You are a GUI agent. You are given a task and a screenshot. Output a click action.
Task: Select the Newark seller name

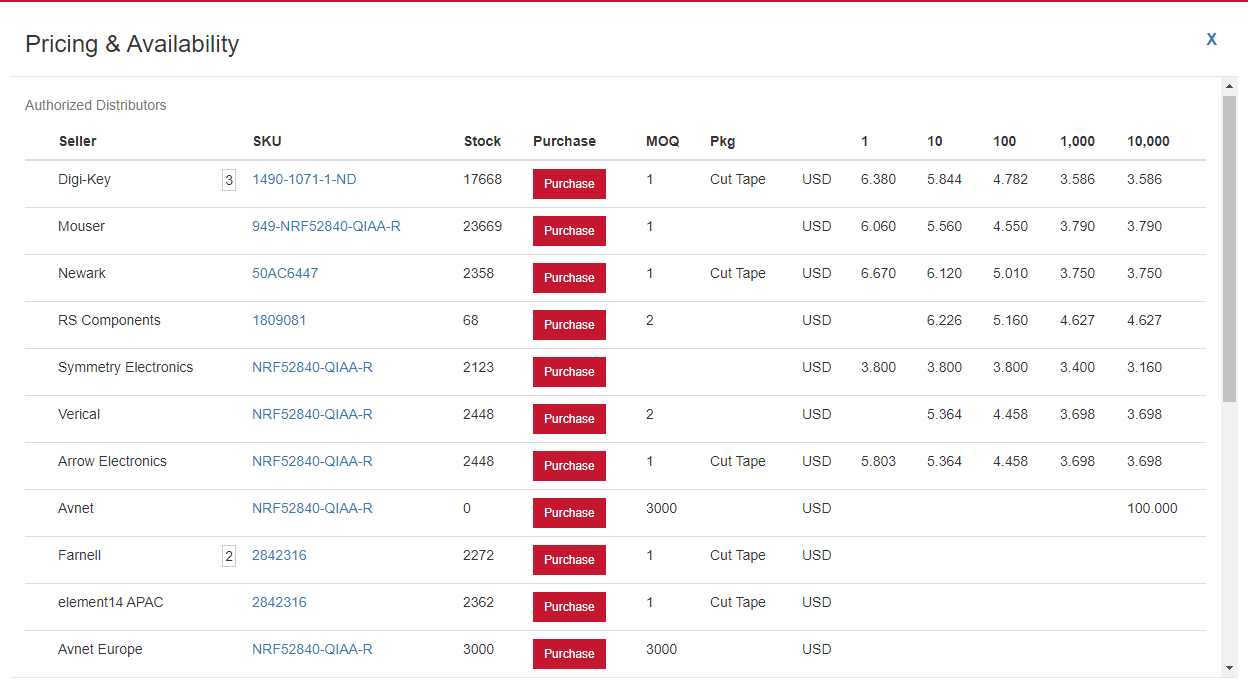point(82,274)
